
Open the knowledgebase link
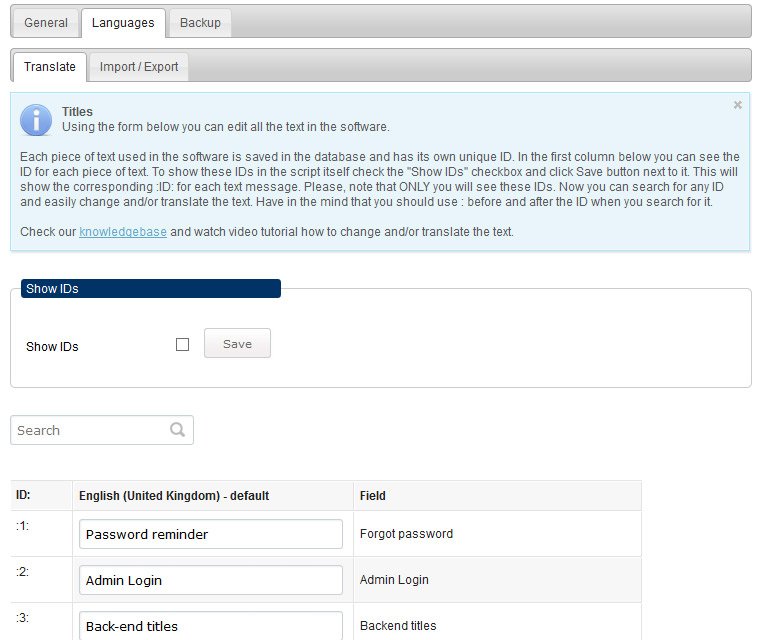pos(123,232)
